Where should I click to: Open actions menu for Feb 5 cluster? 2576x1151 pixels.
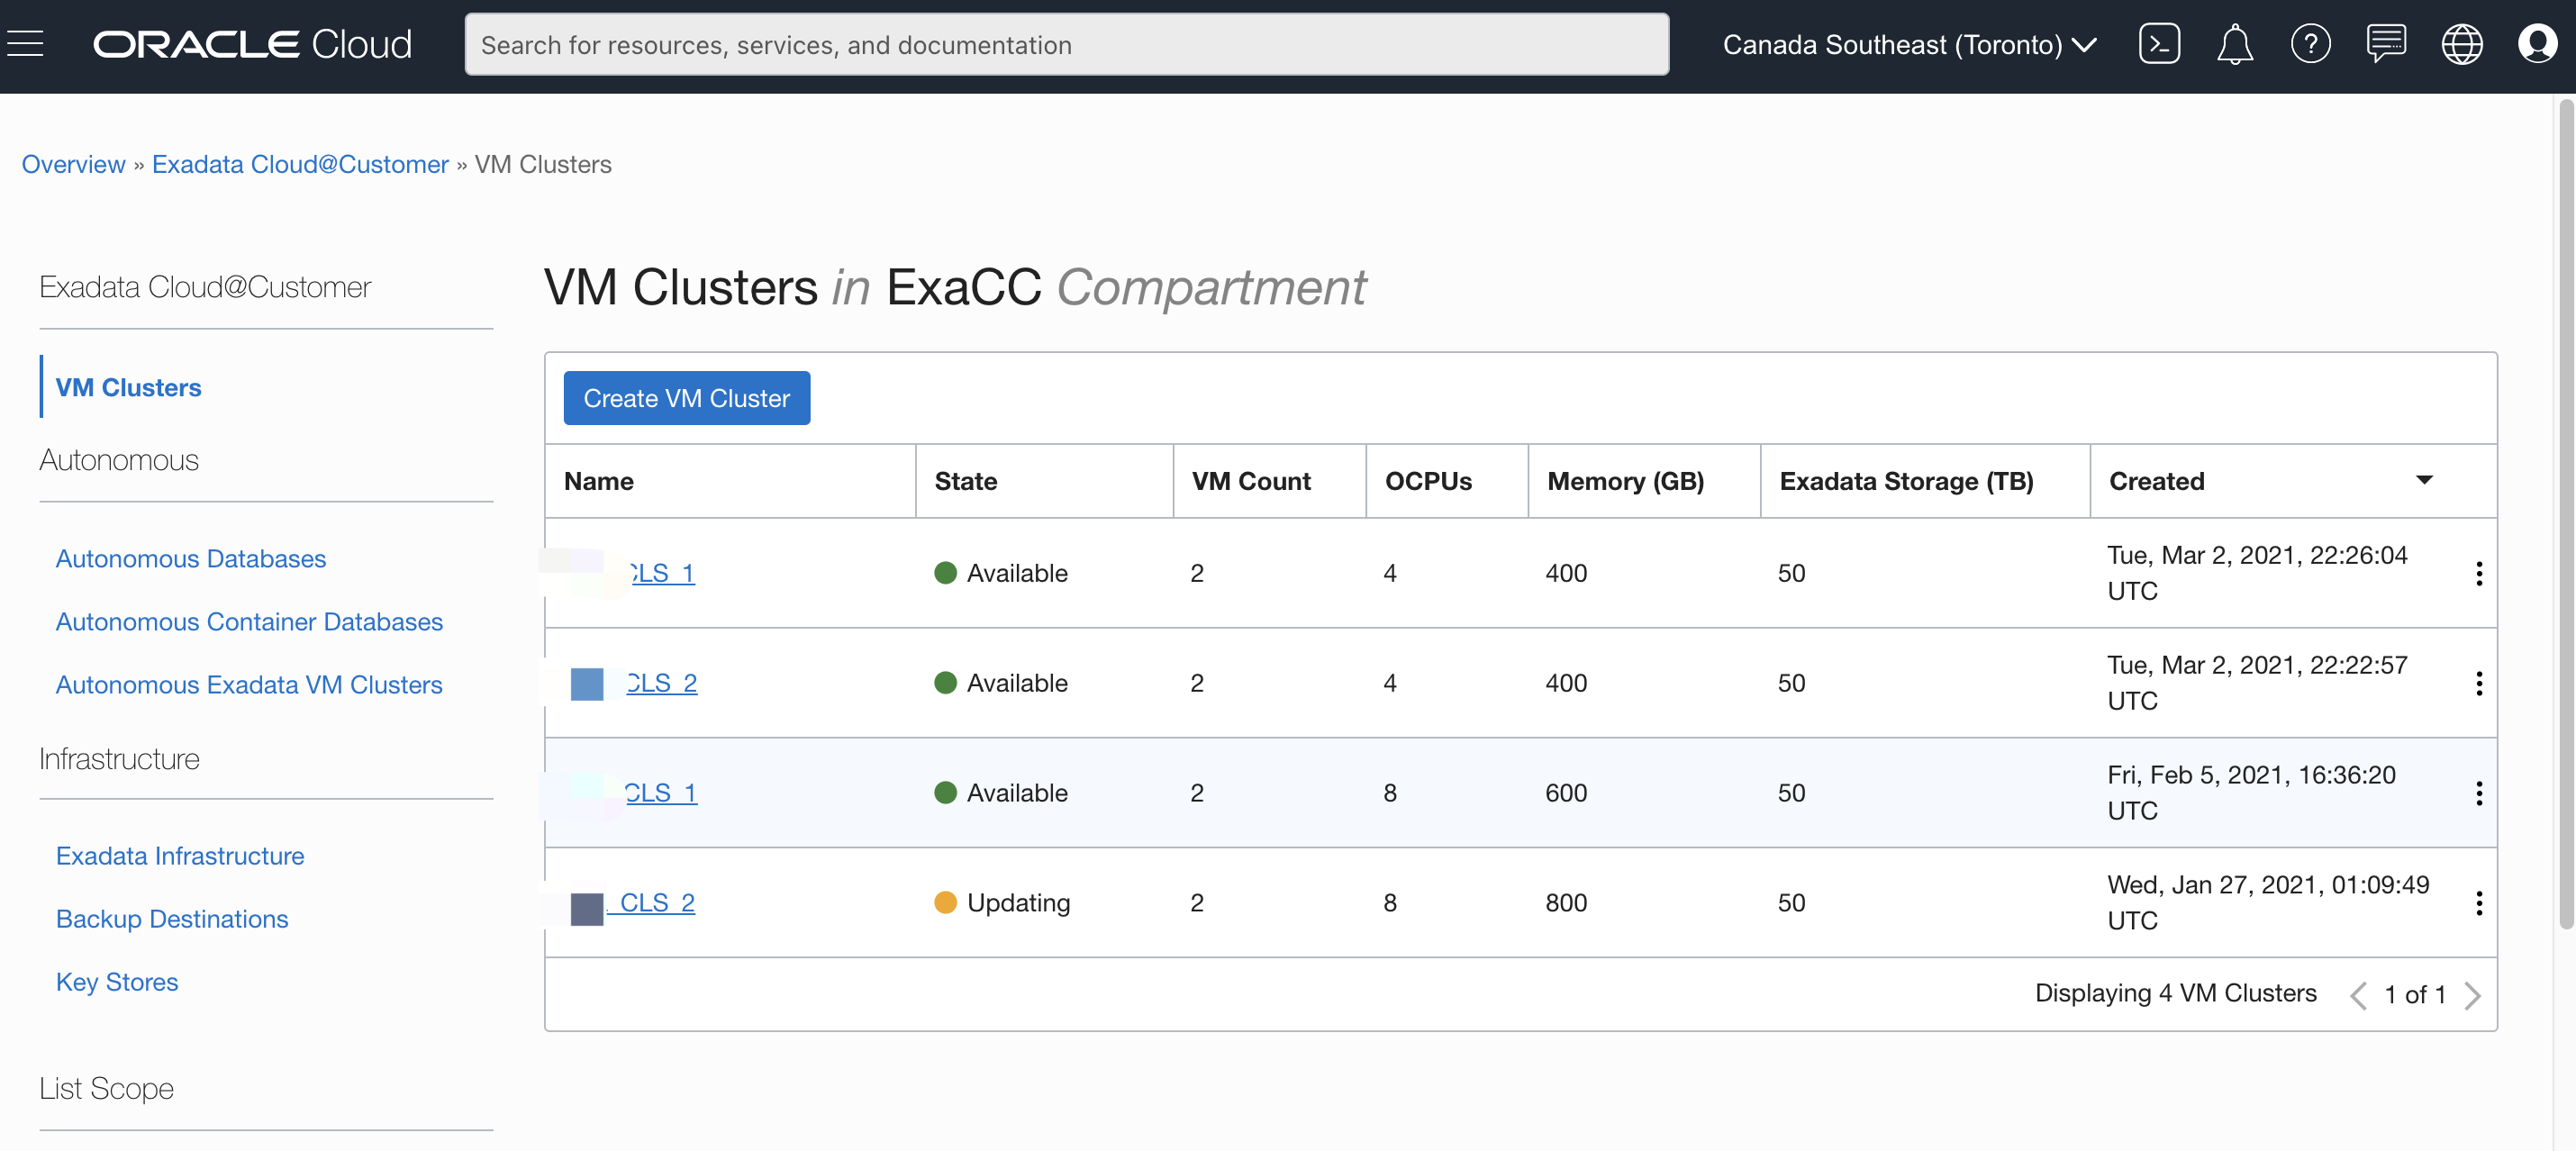pyautogui.click(x=2478, y=793)
